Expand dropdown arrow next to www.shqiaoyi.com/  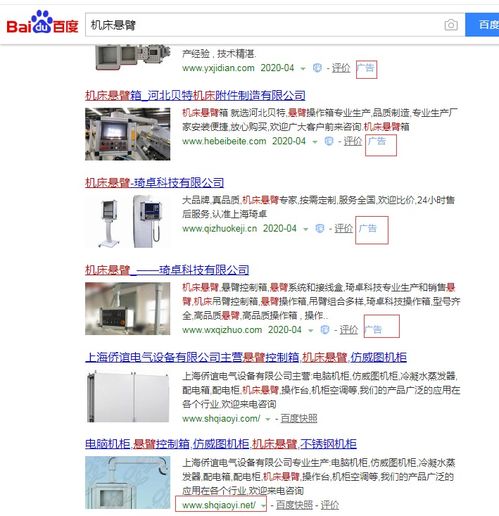[267, 419]
